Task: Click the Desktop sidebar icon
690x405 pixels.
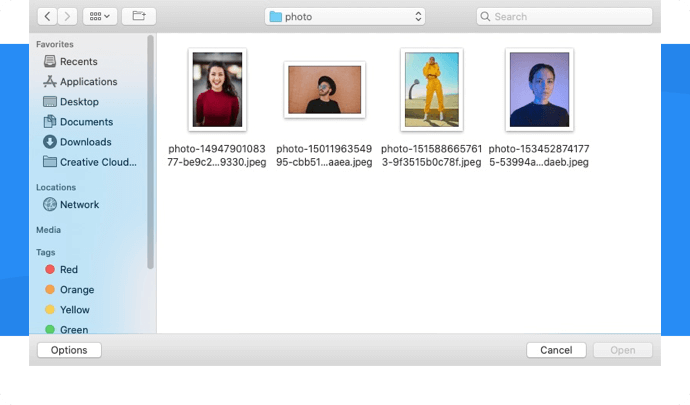Action: coord(50,102)
